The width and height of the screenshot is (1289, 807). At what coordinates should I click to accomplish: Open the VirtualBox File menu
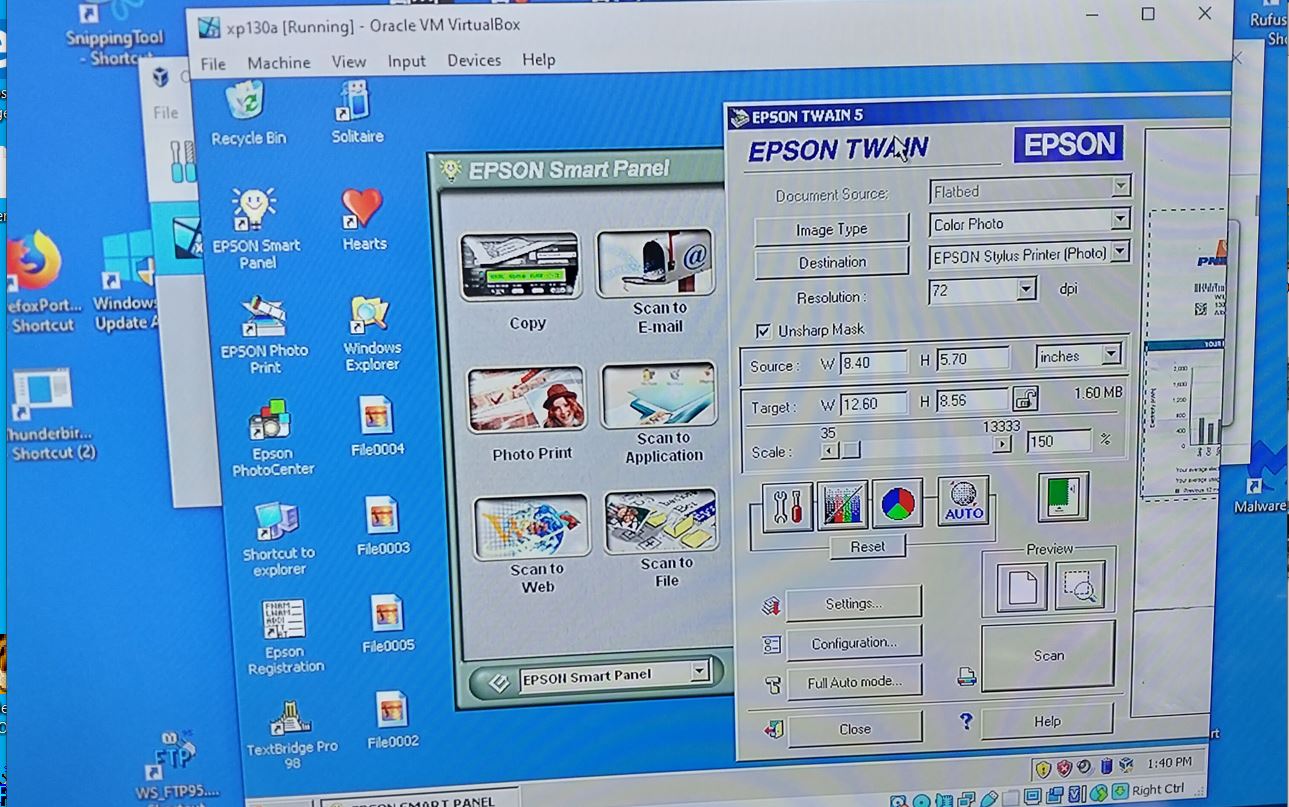[x=213, y=63]
